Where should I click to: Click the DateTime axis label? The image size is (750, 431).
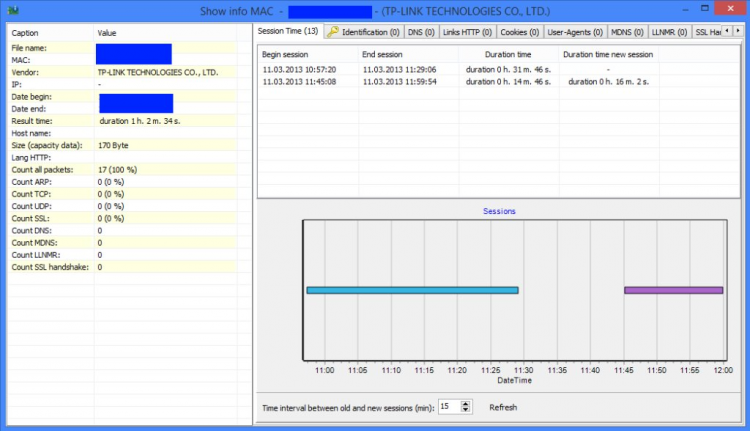(x=514, y=380)
